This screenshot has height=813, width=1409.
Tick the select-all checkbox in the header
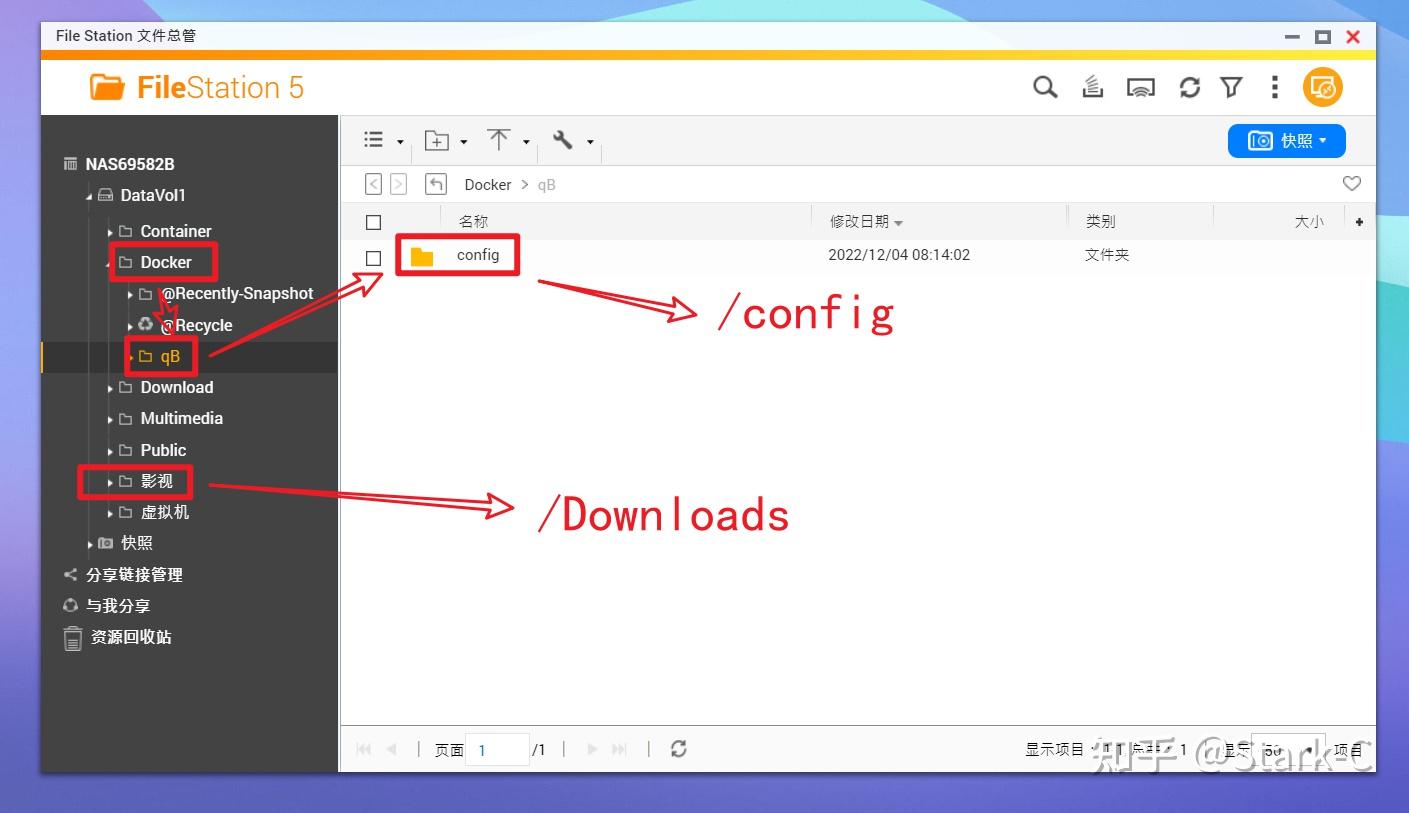[374, 222]
